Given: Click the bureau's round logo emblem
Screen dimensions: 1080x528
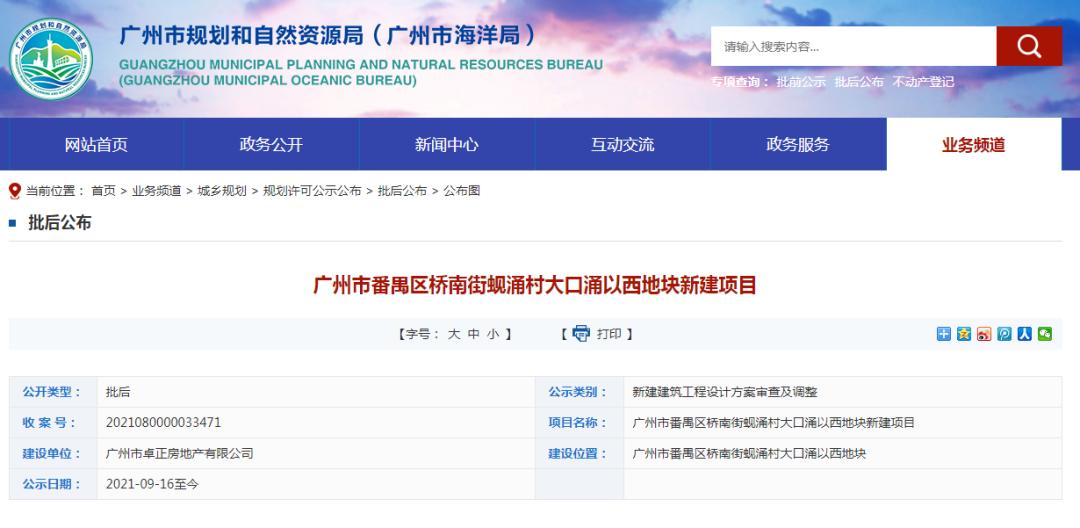Looking at the screenshot, I should pyautogui.click(x=50, y=58).
